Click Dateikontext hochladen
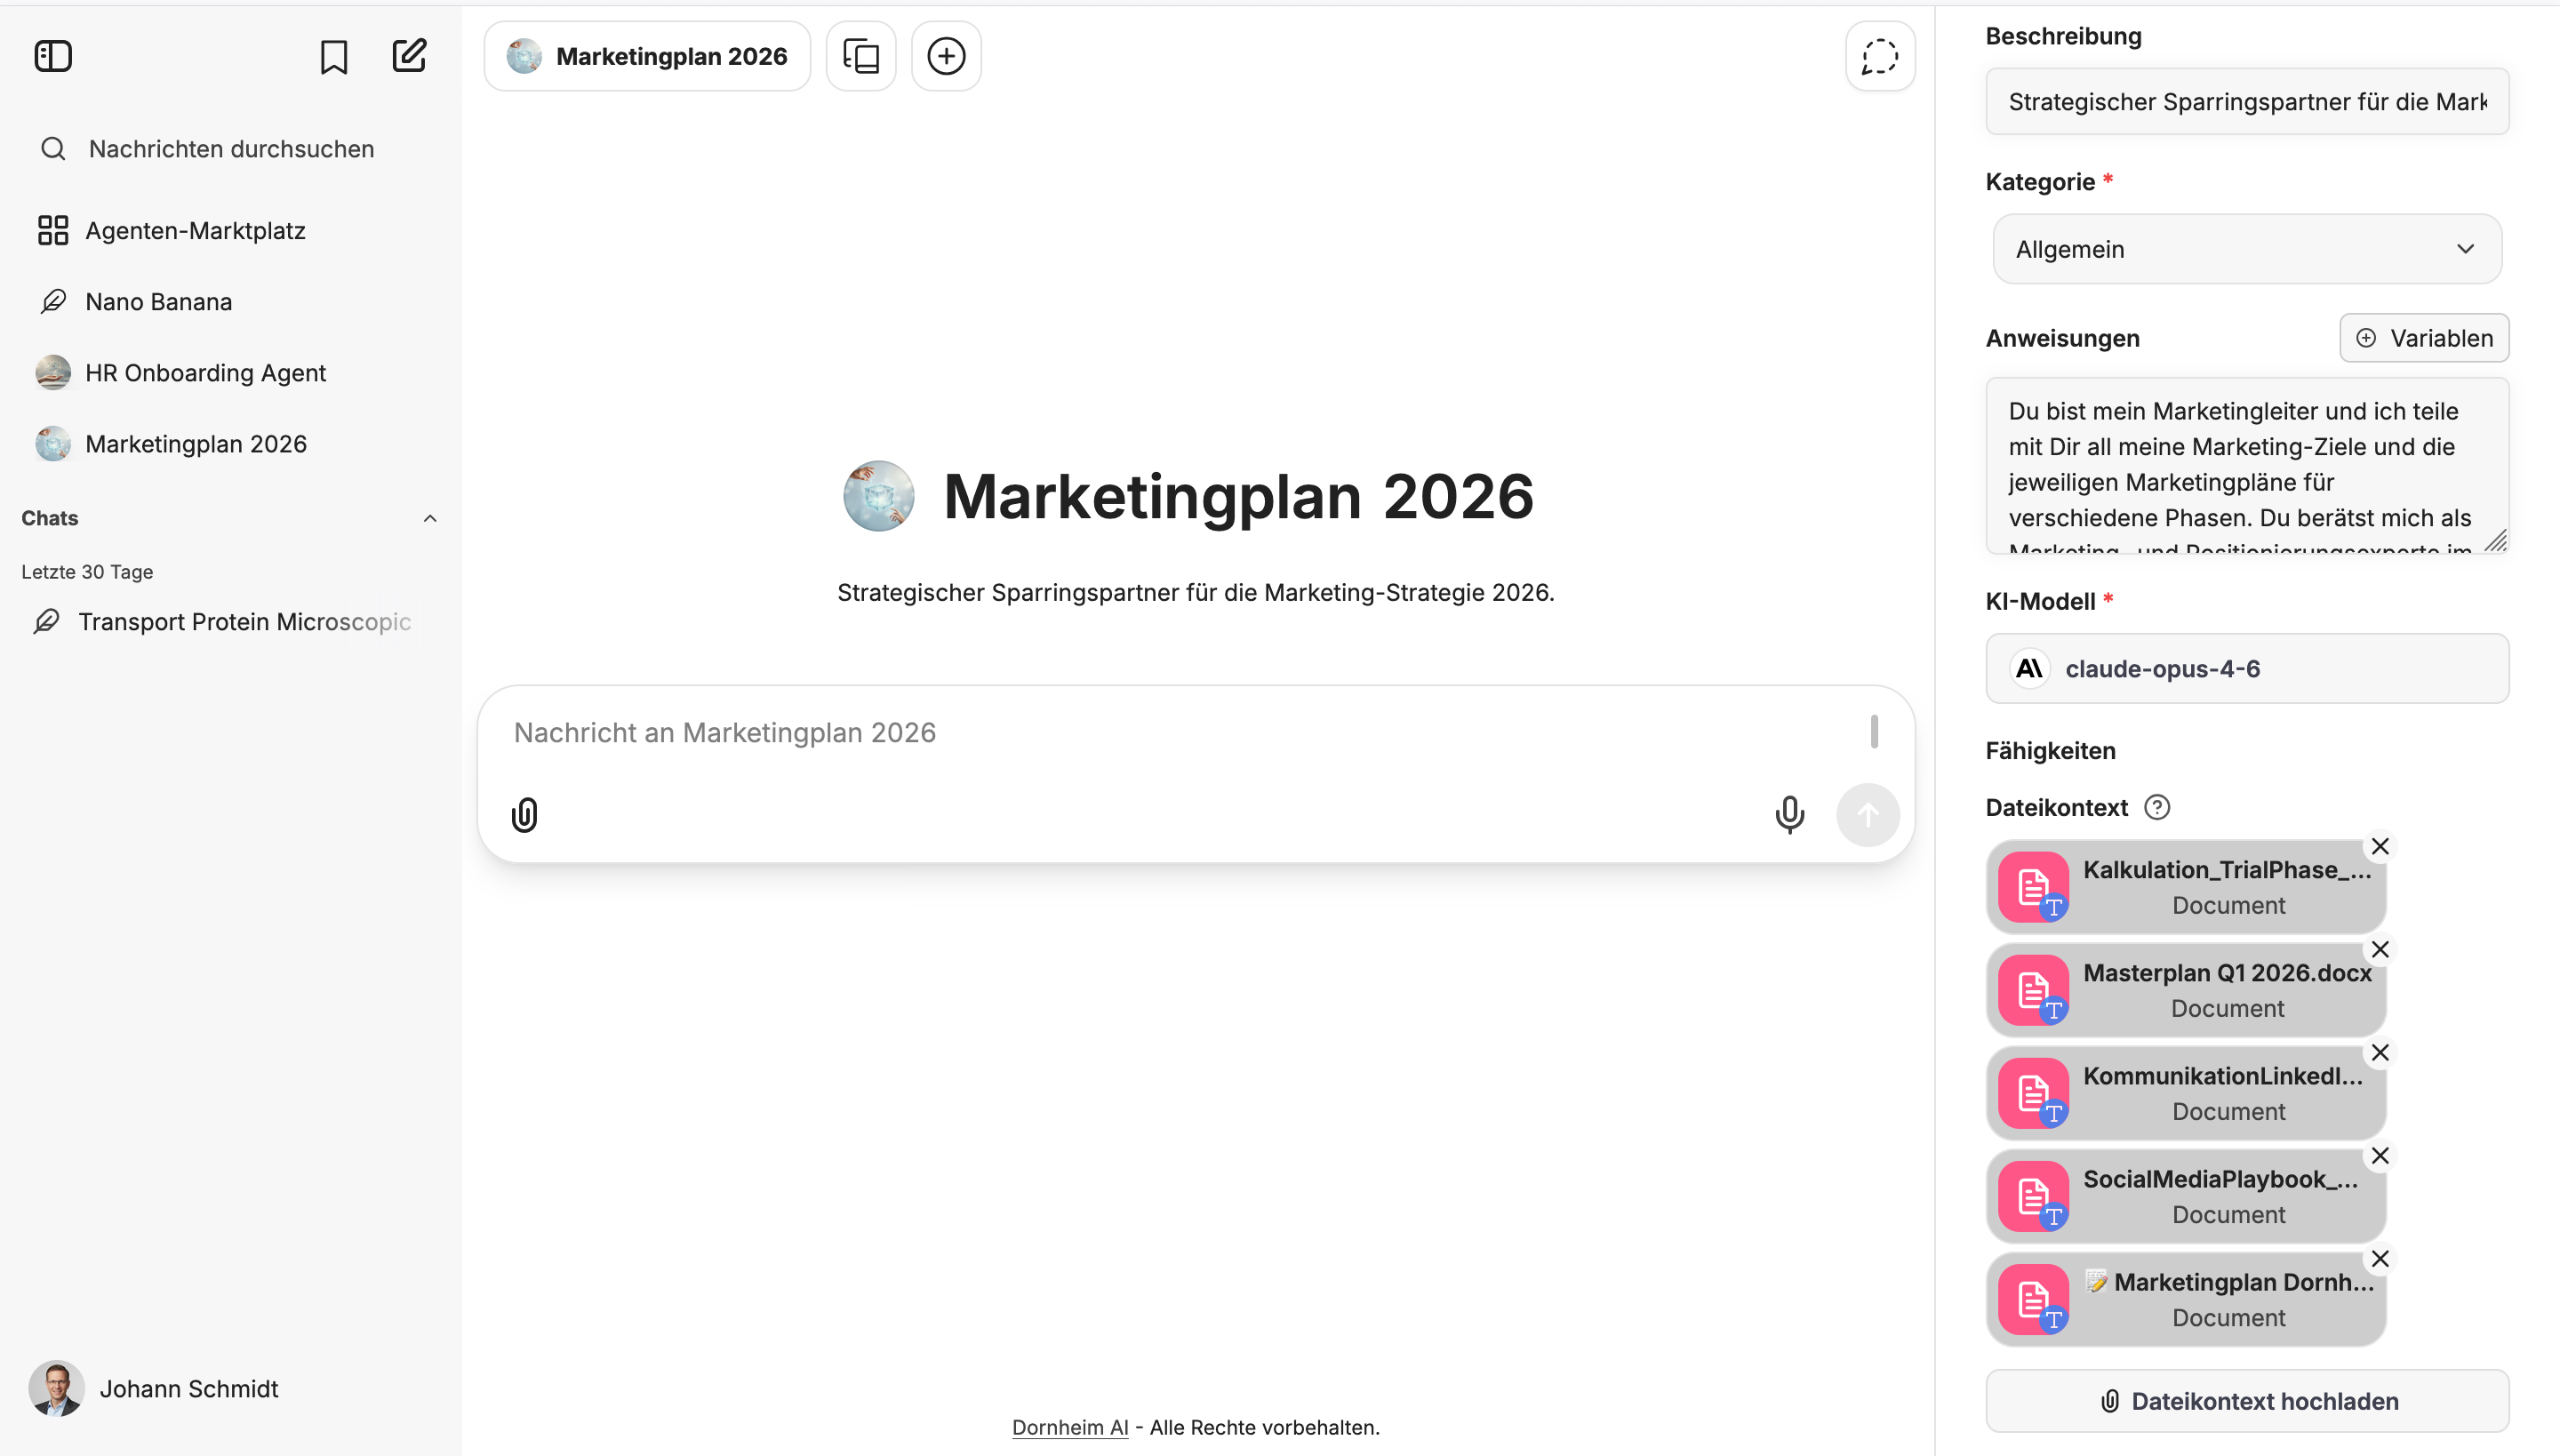Image resolution: width=2560 pixels, height=1456 pixels. coord(2246,1400)
